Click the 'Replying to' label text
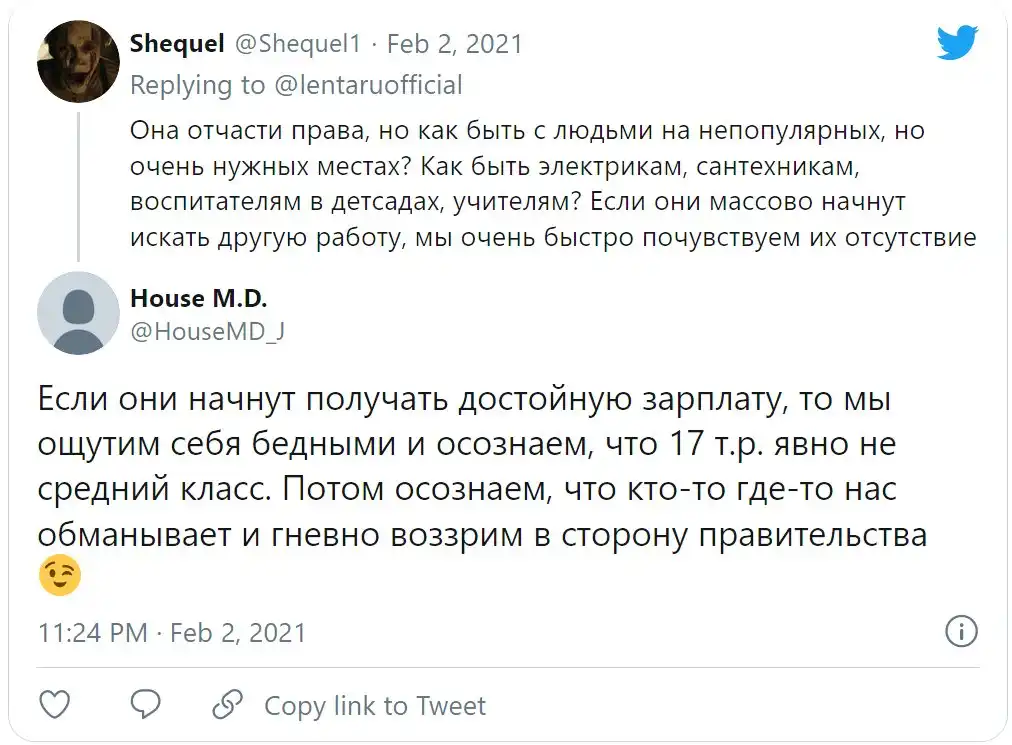The image size is (1012, 745). (x=198, y=85)
